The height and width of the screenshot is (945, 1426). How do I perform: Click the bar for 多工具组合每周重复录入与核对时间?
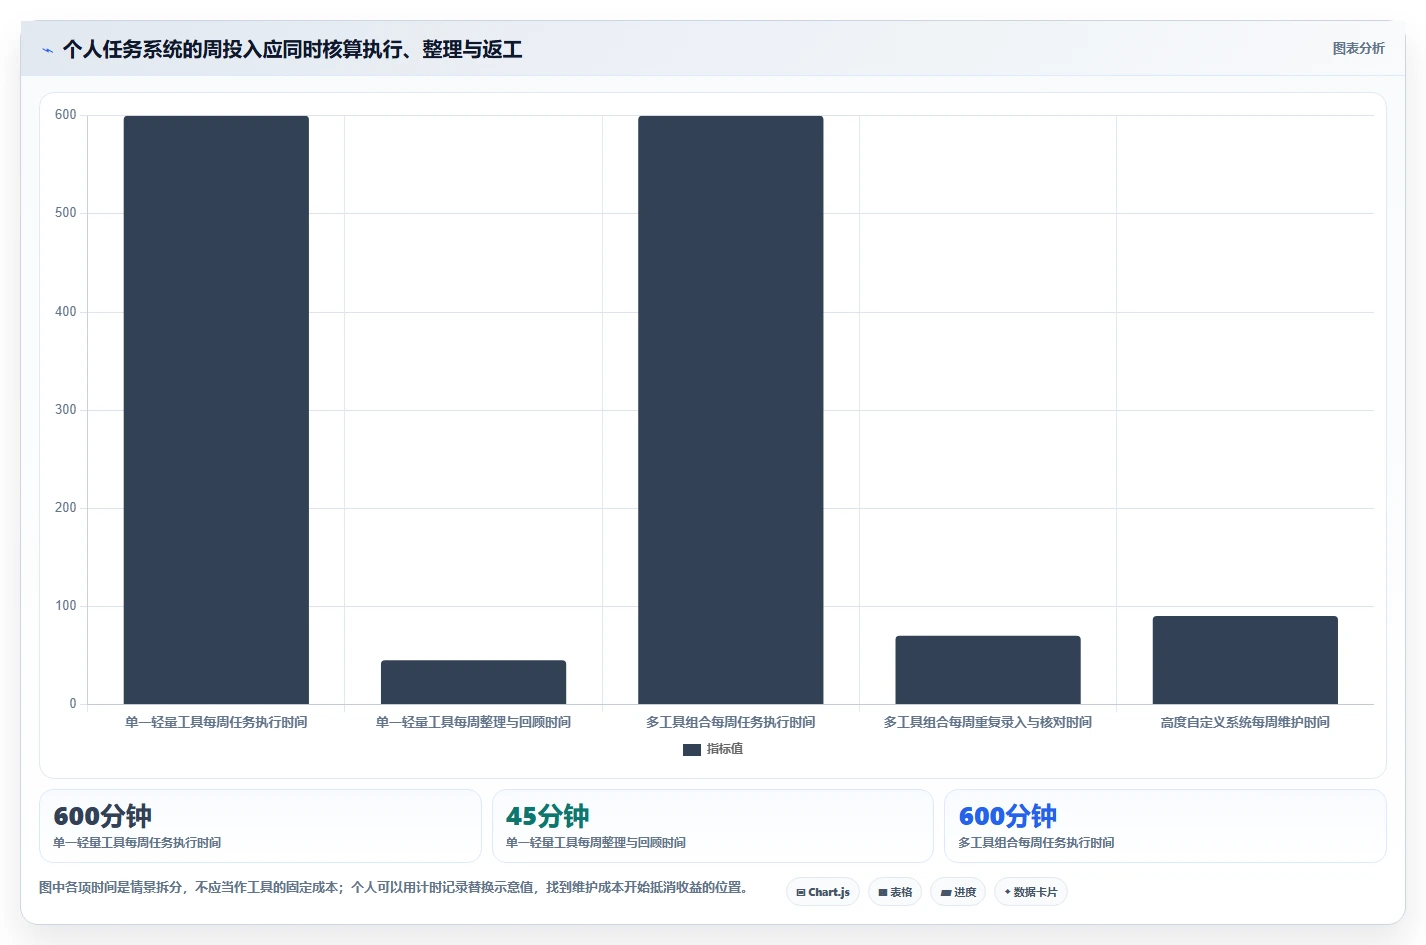click(988, 670)
